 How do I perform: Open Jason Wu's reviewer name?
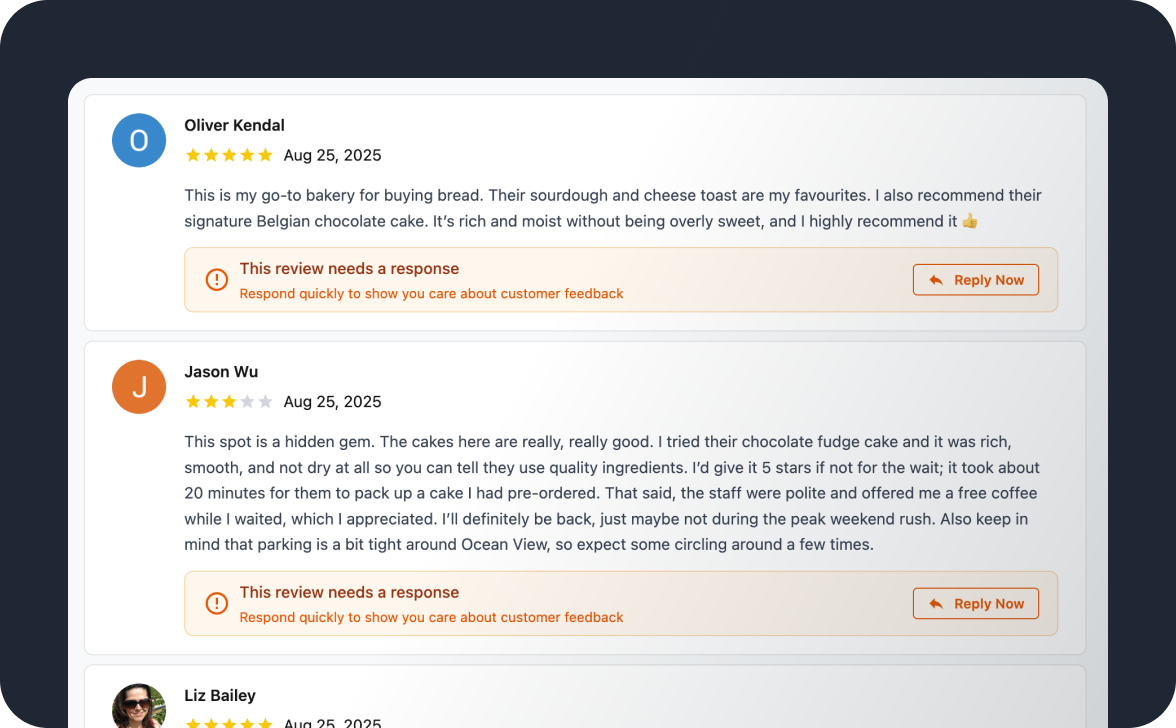coord(221,371)
